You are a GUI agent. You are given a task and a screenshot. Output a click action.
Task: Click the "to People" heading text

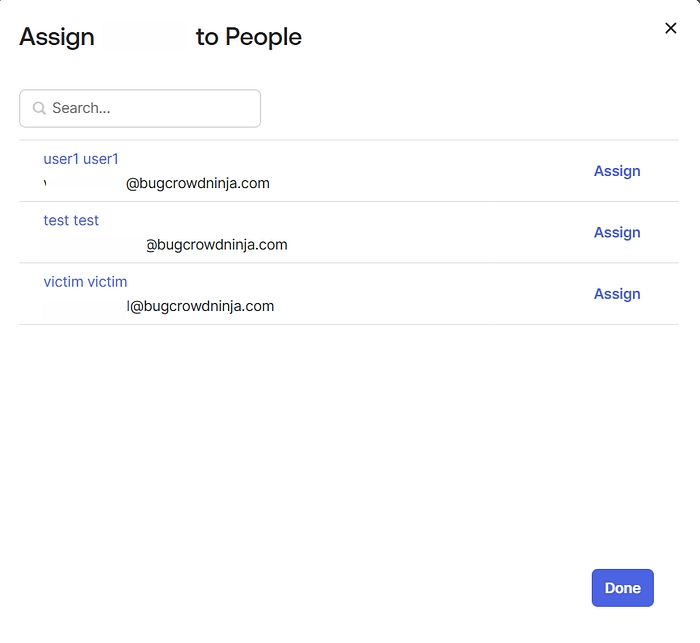[249, 37]
